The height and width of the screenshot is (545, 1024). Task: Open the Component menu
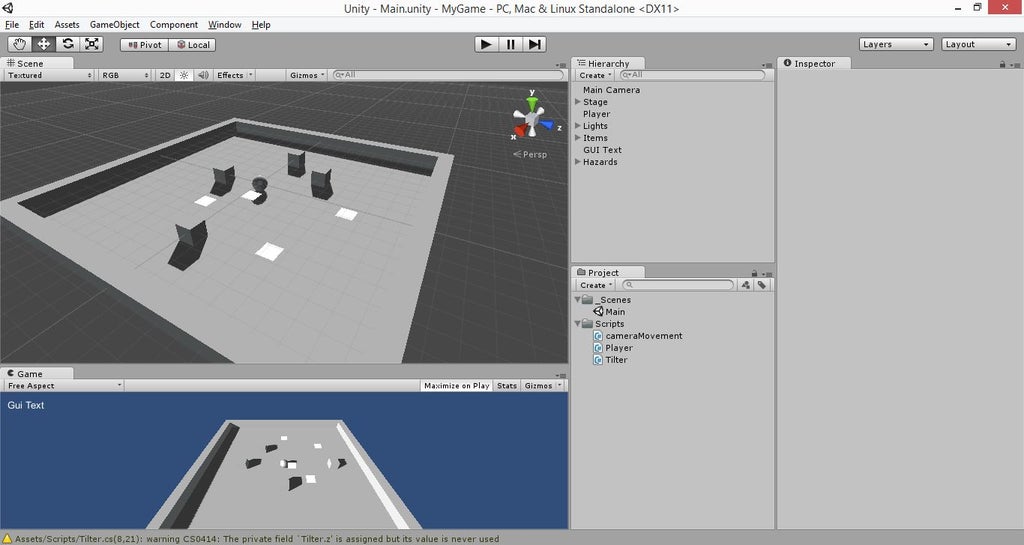coord(174,25)
